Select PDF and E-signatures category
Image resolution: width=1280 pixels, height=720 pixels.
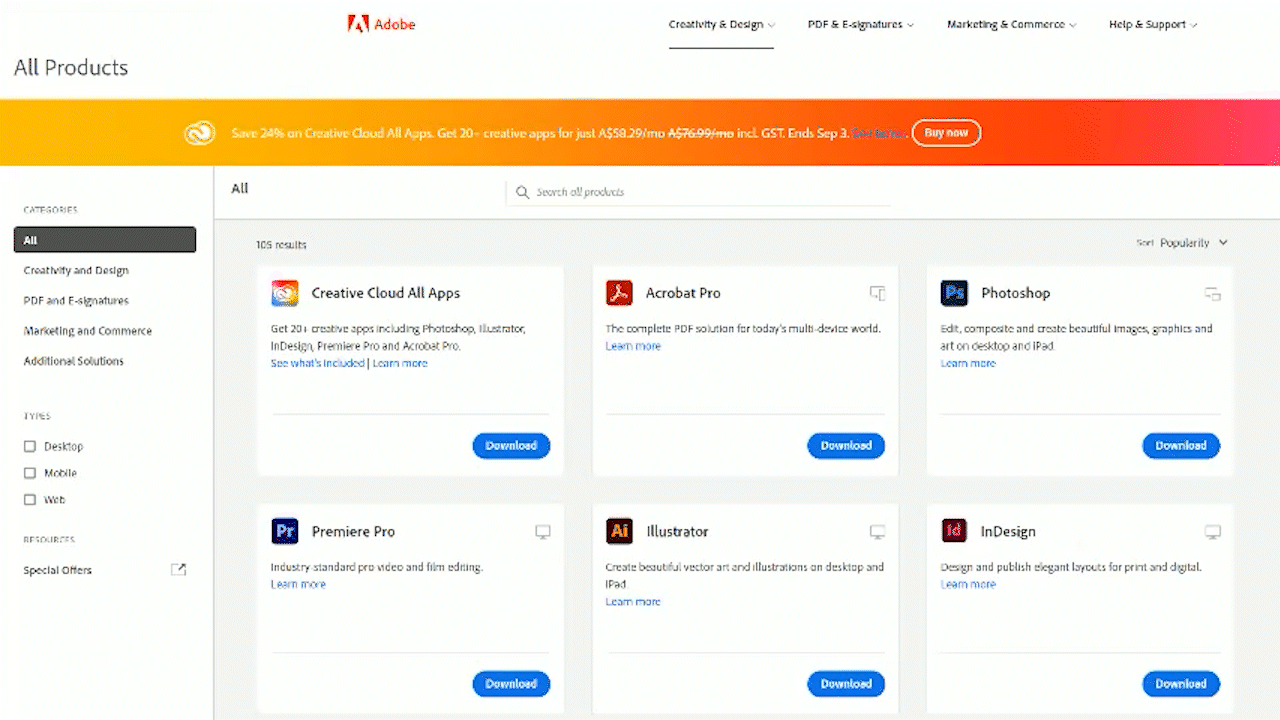click(76, 300)
